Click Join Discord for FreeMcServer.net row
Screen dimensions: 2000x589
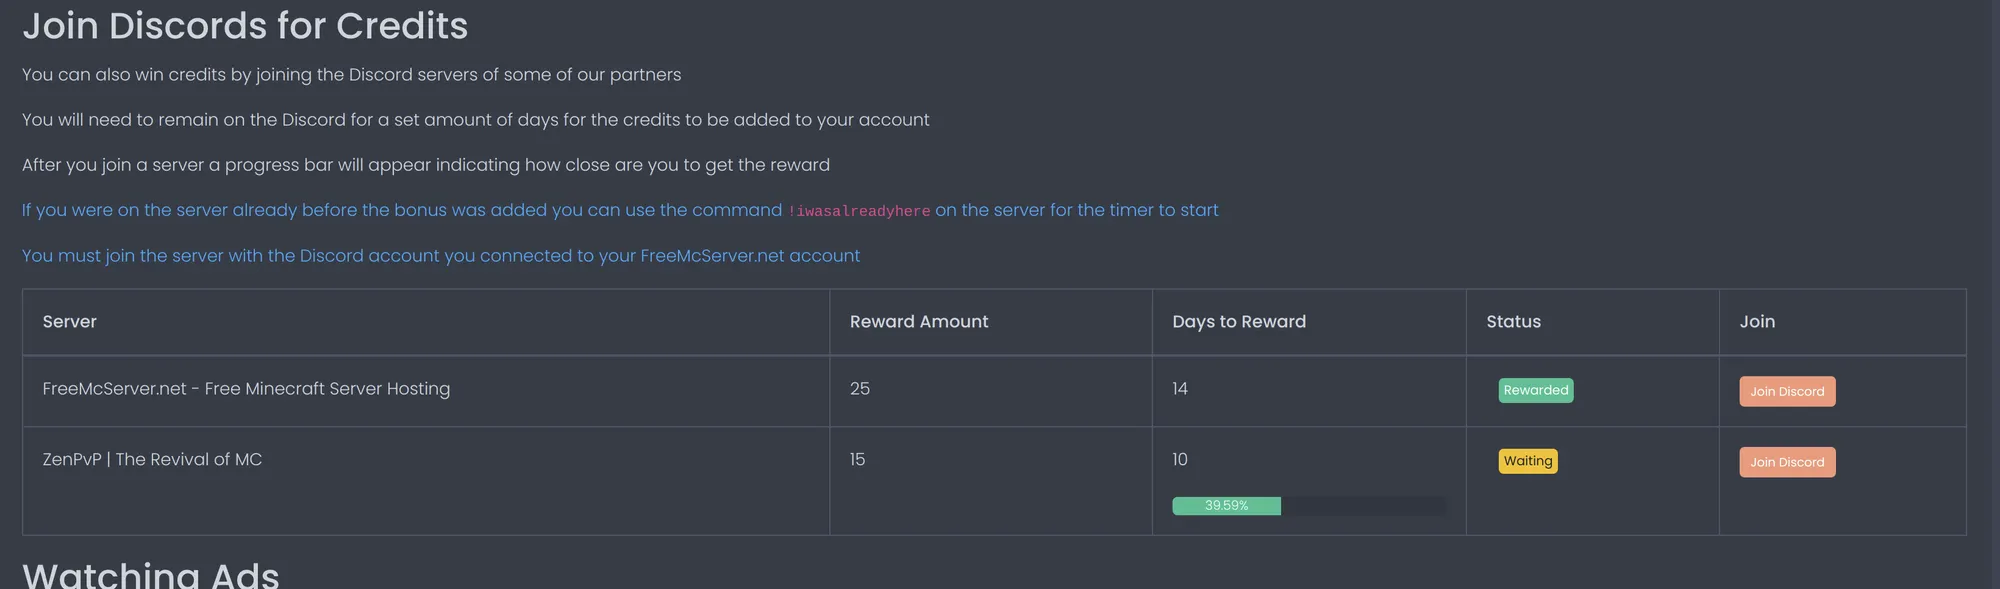[1786, 391]
